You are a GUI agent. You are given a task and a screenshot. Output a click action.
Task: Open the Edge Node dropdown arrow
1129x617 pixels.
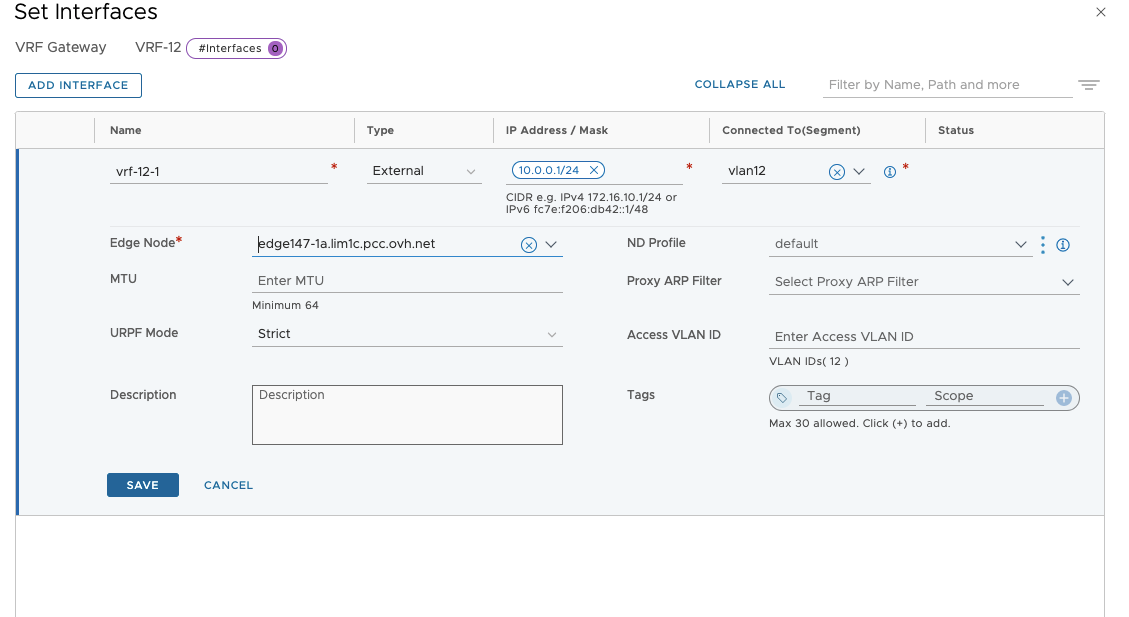tap(550, 244)
